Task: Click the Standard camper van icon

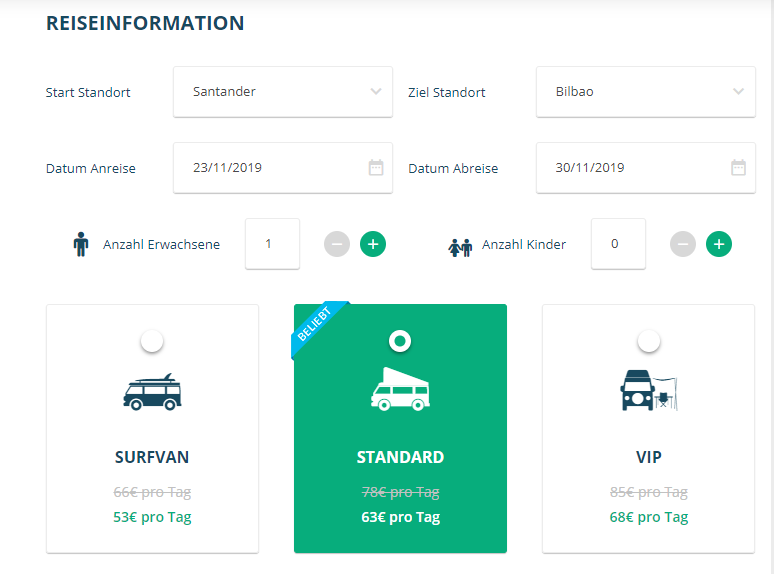Action: pos(400,389)
